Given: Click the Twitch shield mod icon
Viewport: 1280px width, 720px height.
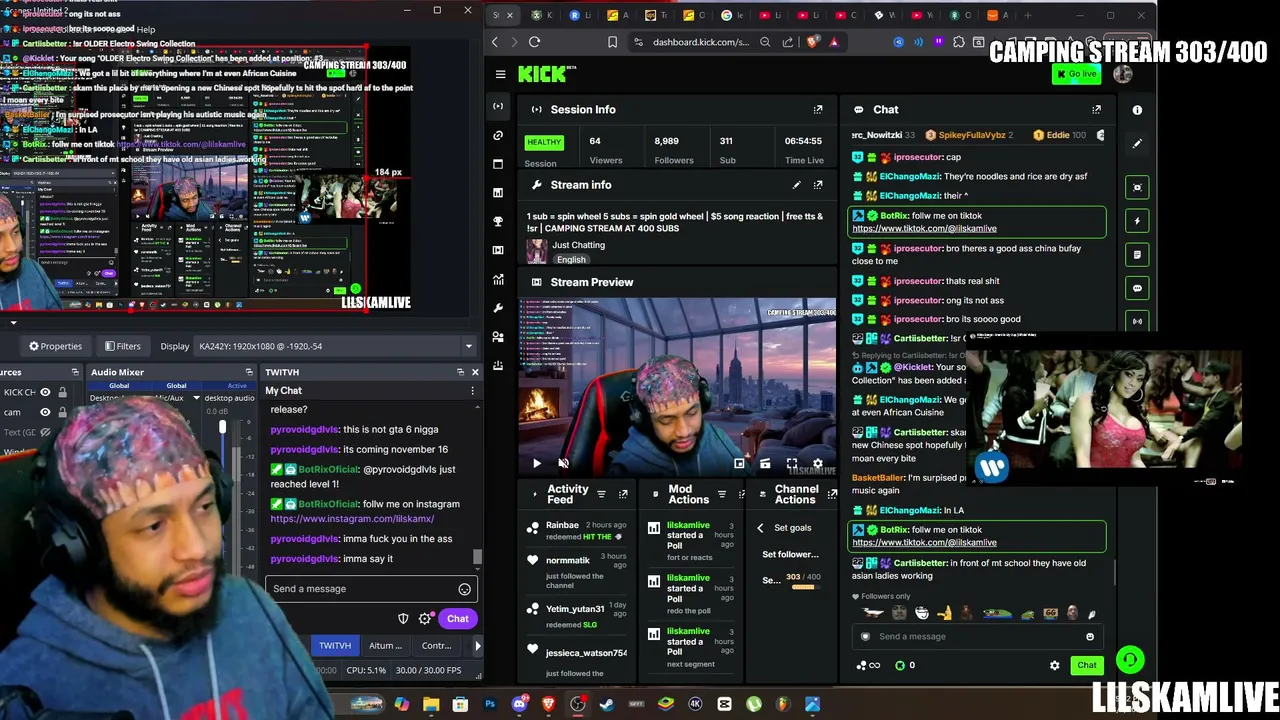Looking at the screenshot, I should [403, 619].
